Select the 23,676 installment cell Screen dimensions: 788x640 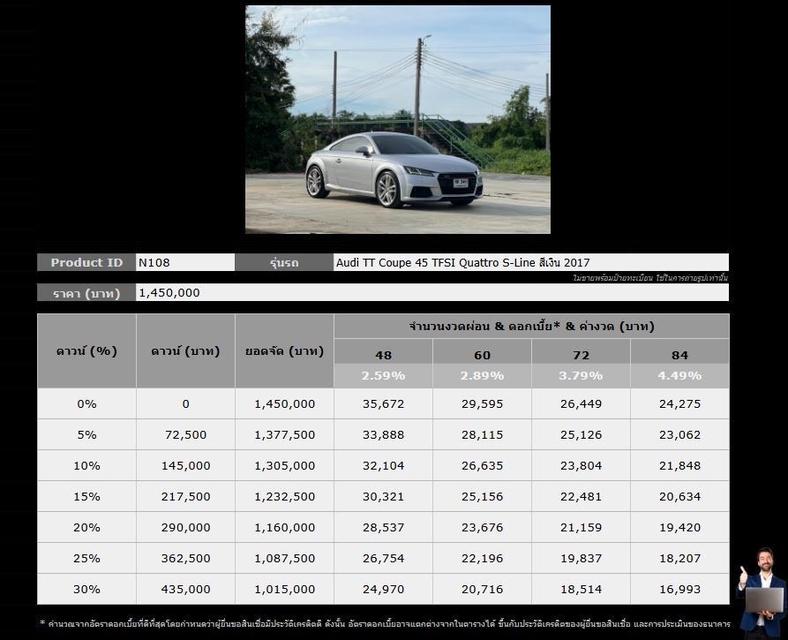pyautogui.click(x=482, y=528)
